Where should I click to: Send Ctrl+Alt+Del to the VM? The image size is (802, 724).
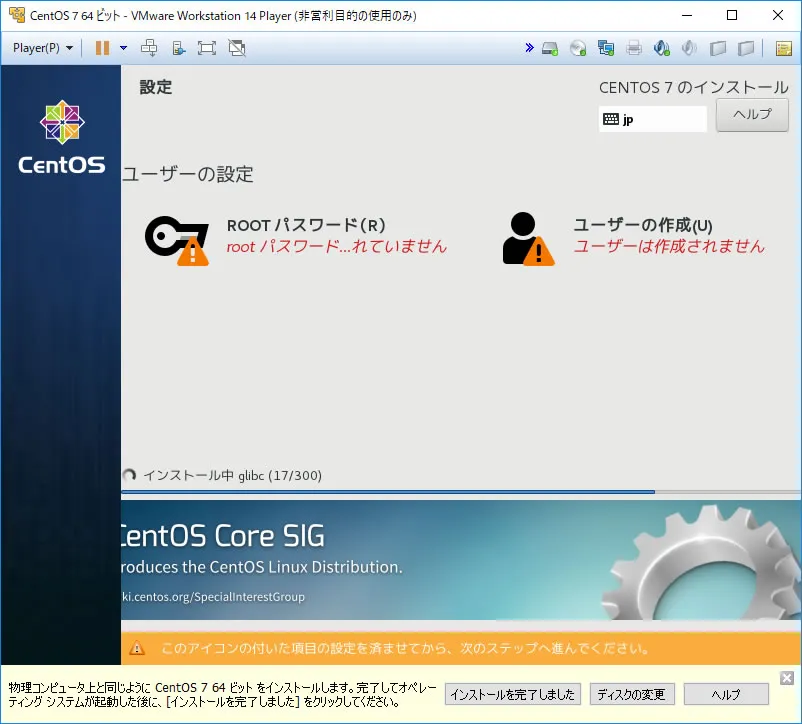tap(149, 48)
